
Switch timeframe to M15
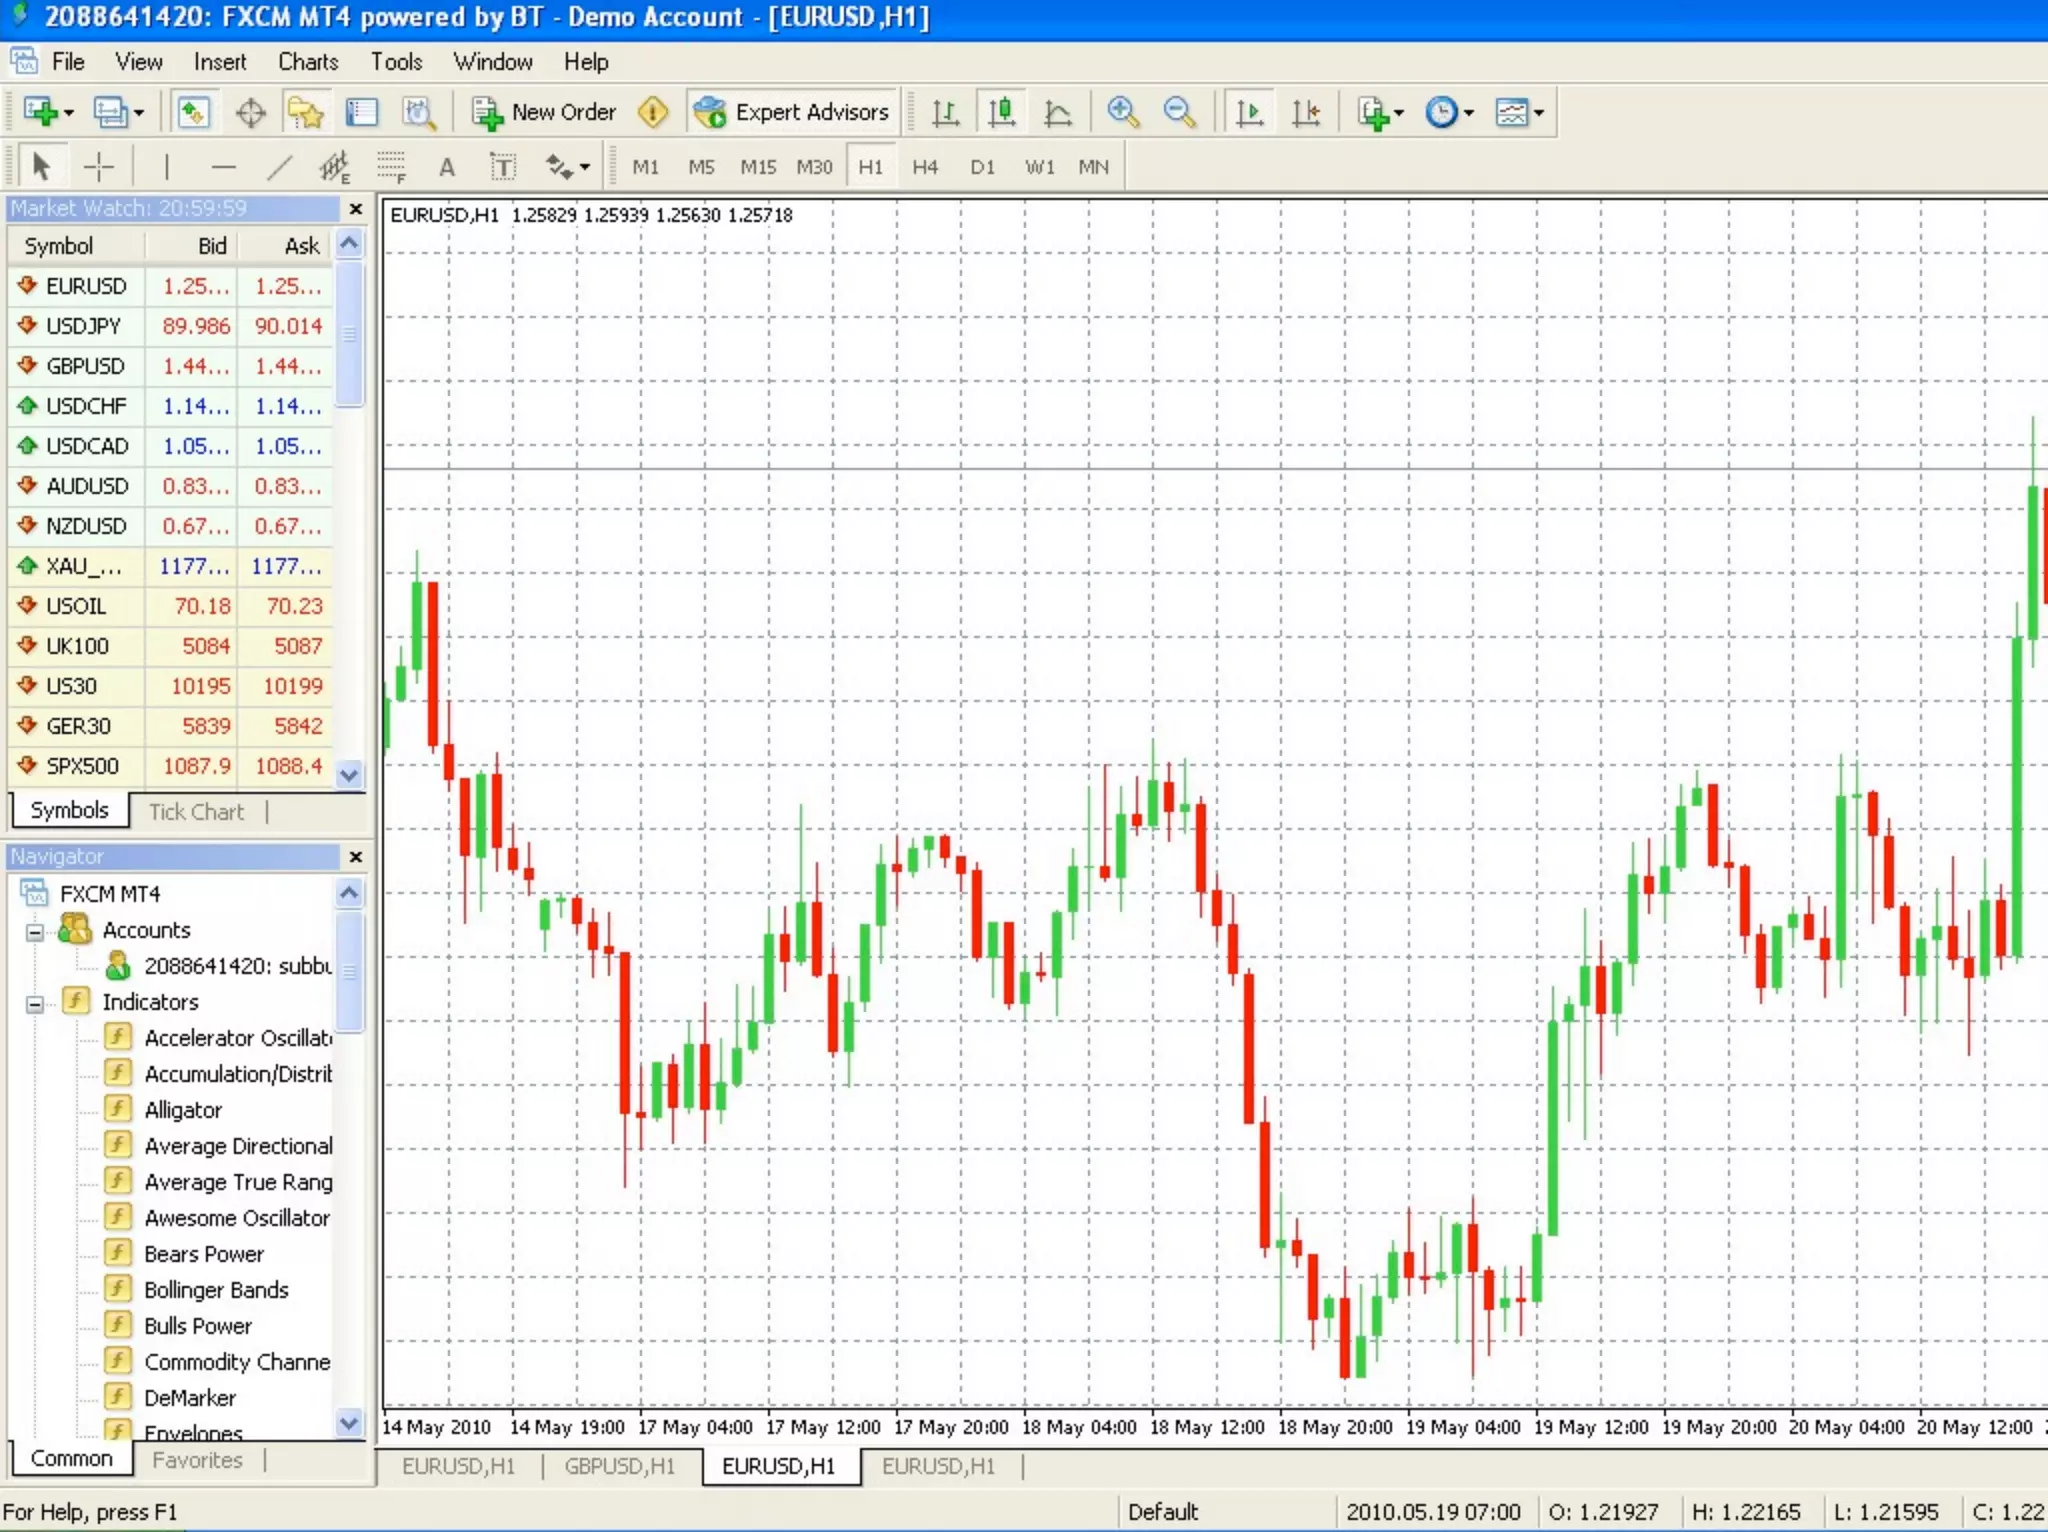click(x=757, y=167)
